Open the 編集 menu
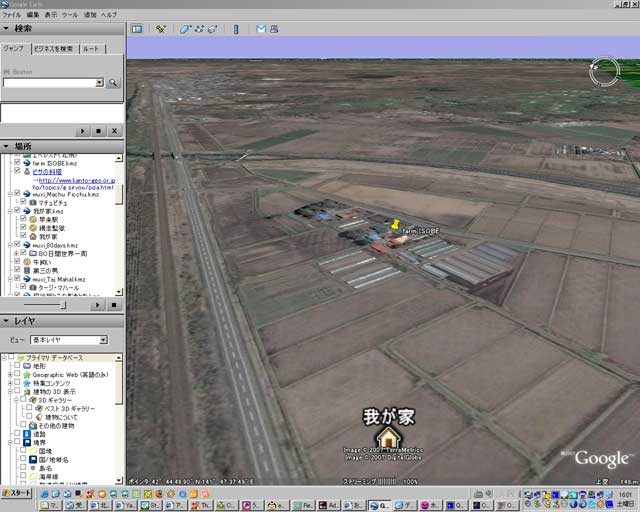Image resolution: width=640 pixels, height=512 pixels. coord(33,15)
